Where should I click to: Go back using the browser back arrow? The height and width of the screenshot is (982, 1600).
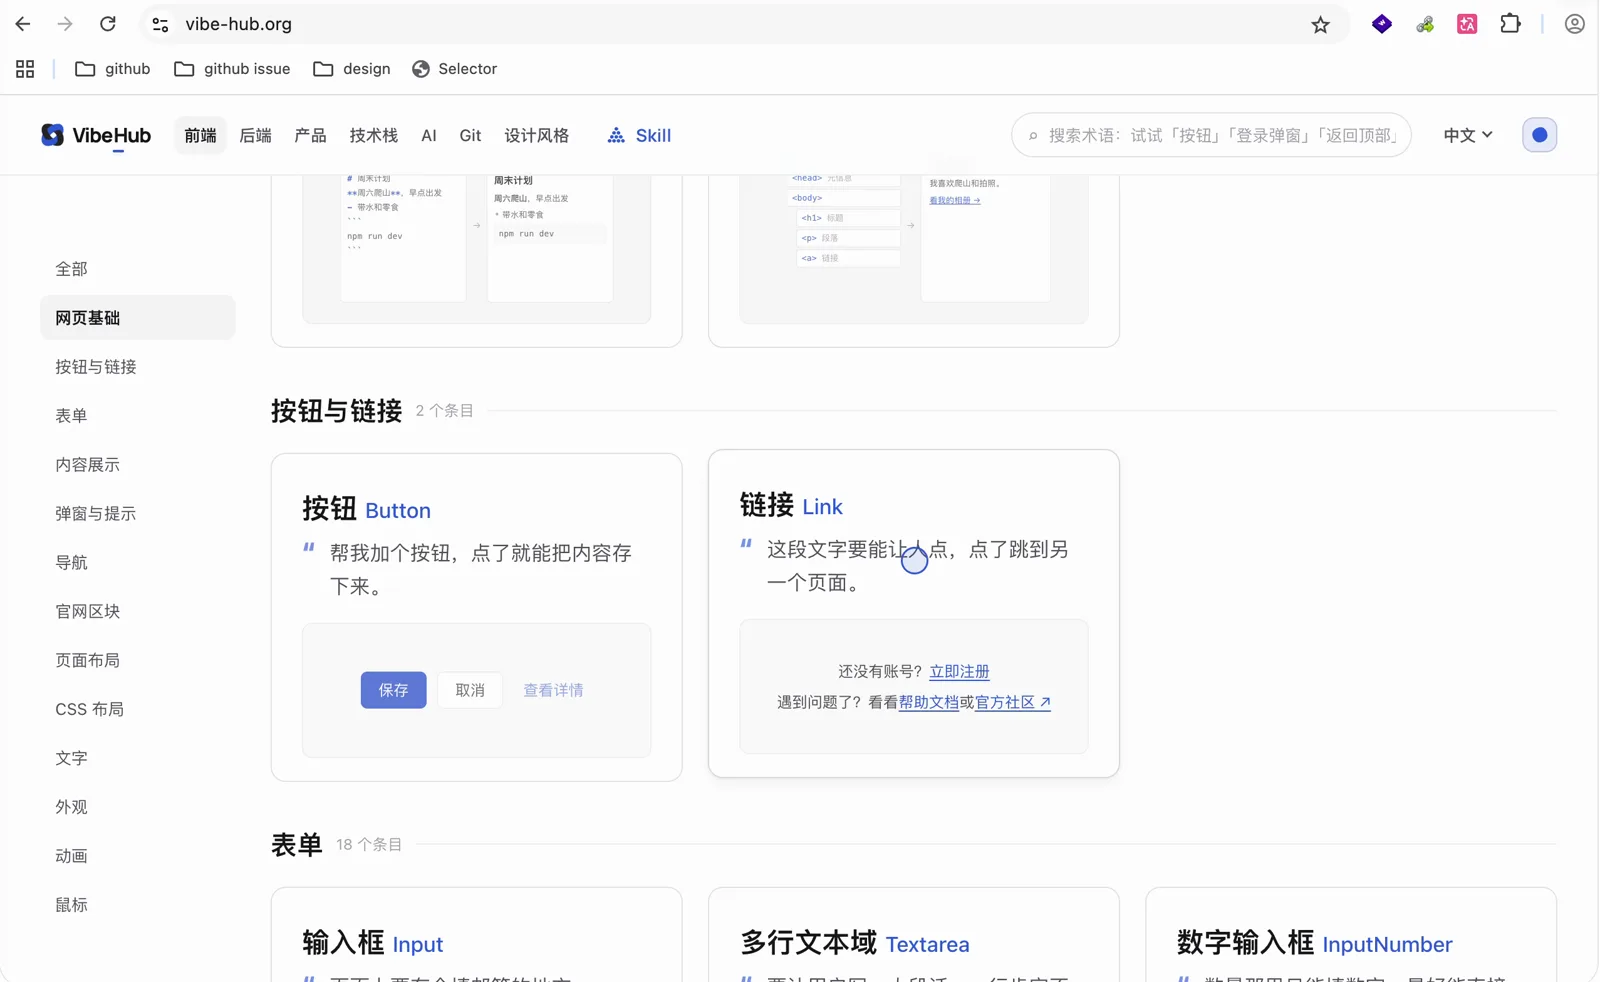[x=23, y=24]
